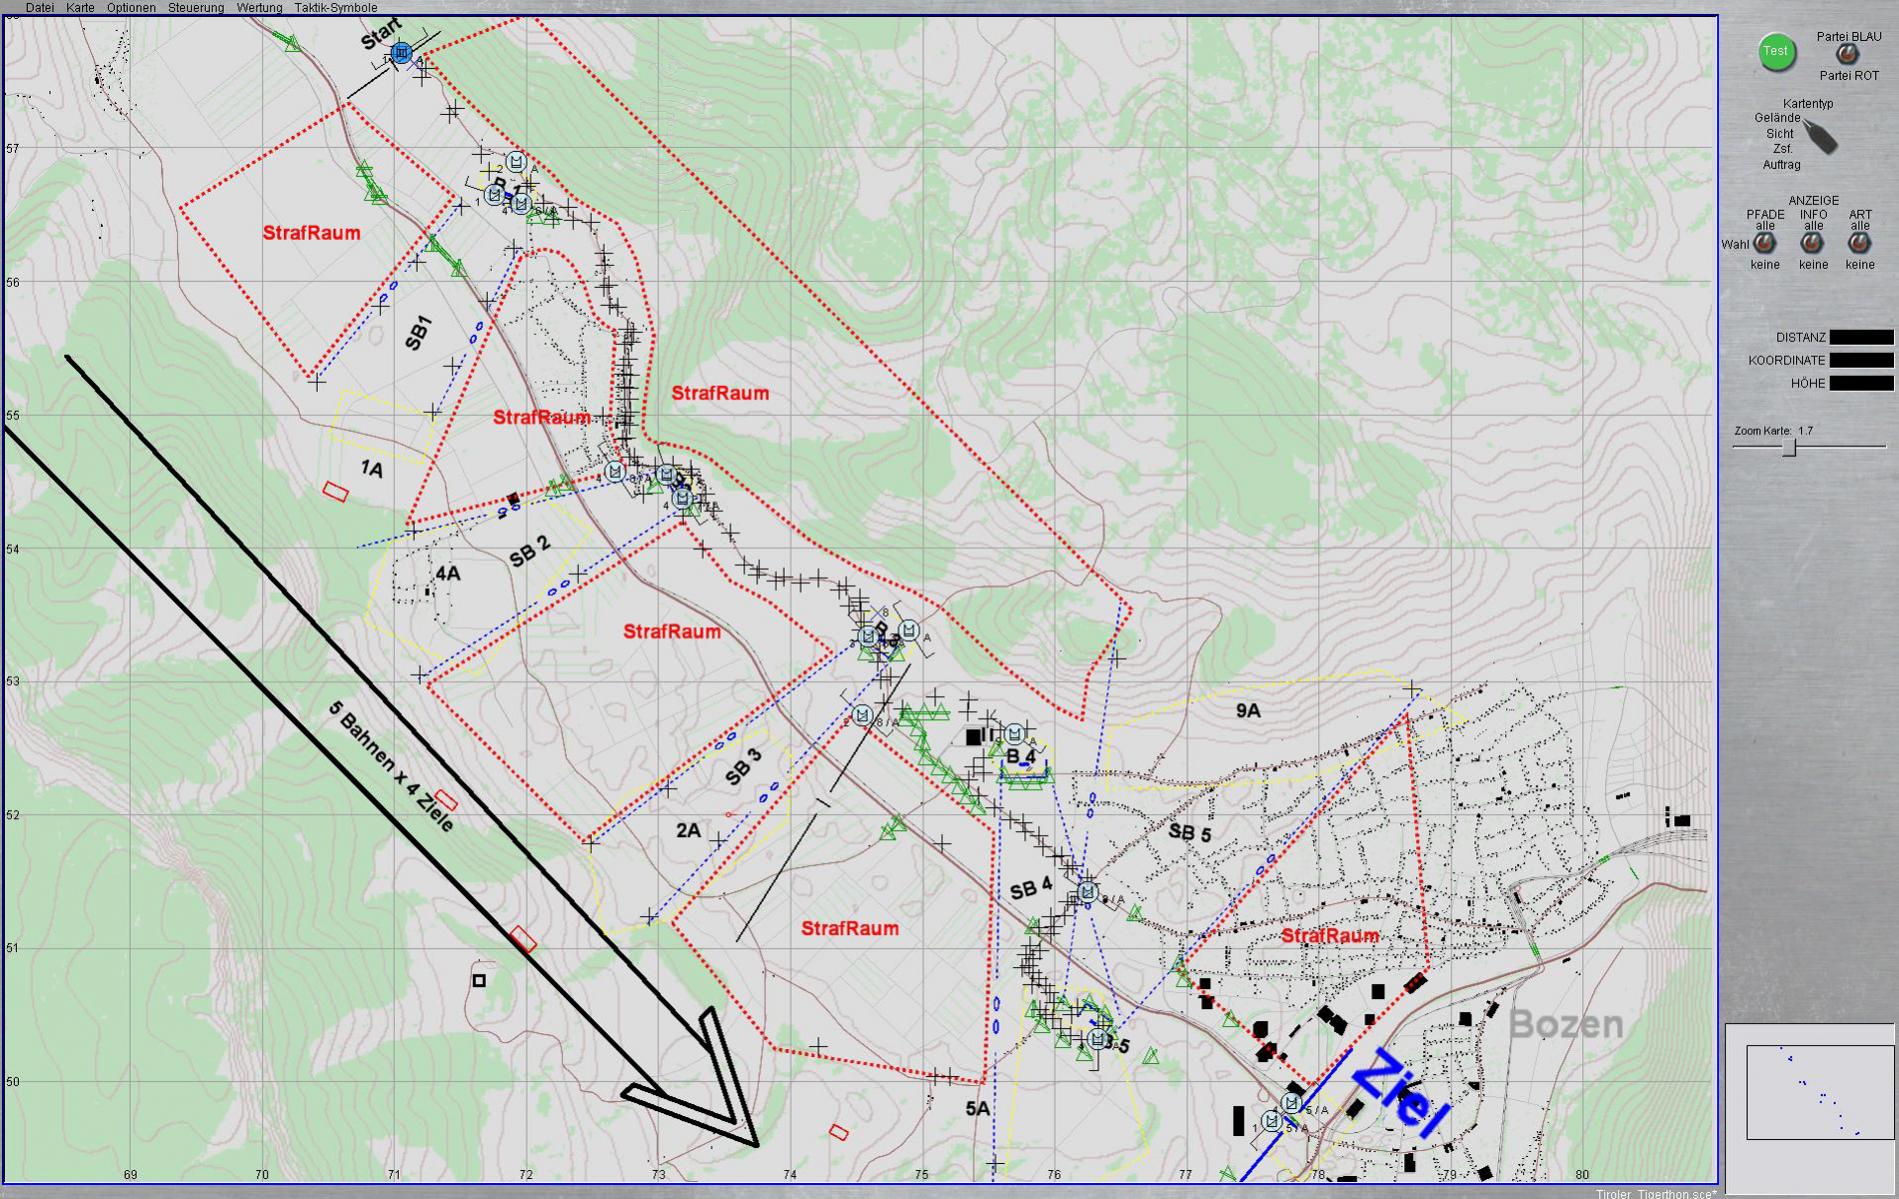This screenshot has width=1899, height=1199.
Task: Expand the Steuerung menu
Action: coord(196,8)
